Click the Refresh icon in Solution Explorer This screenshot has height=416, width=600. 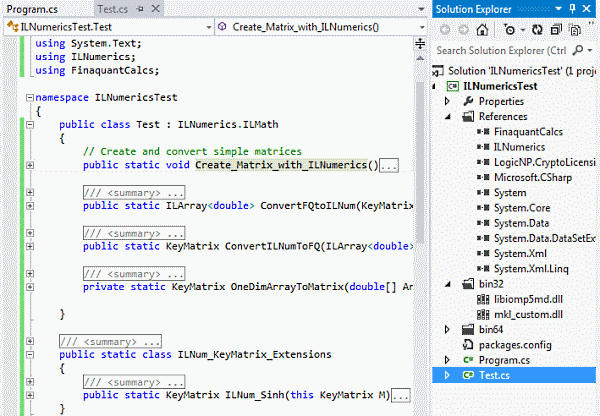537,29
